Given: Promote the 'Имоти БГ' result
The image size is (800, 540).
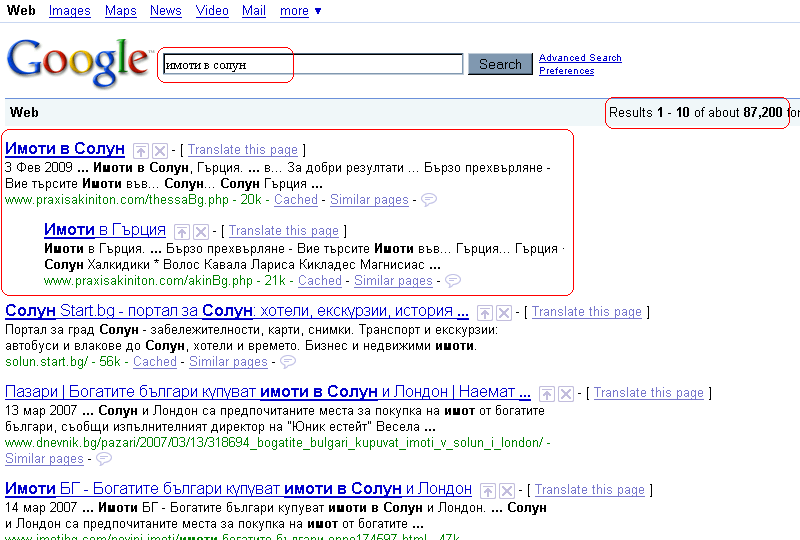Looking at the screenshot, I should pos(488,490).
